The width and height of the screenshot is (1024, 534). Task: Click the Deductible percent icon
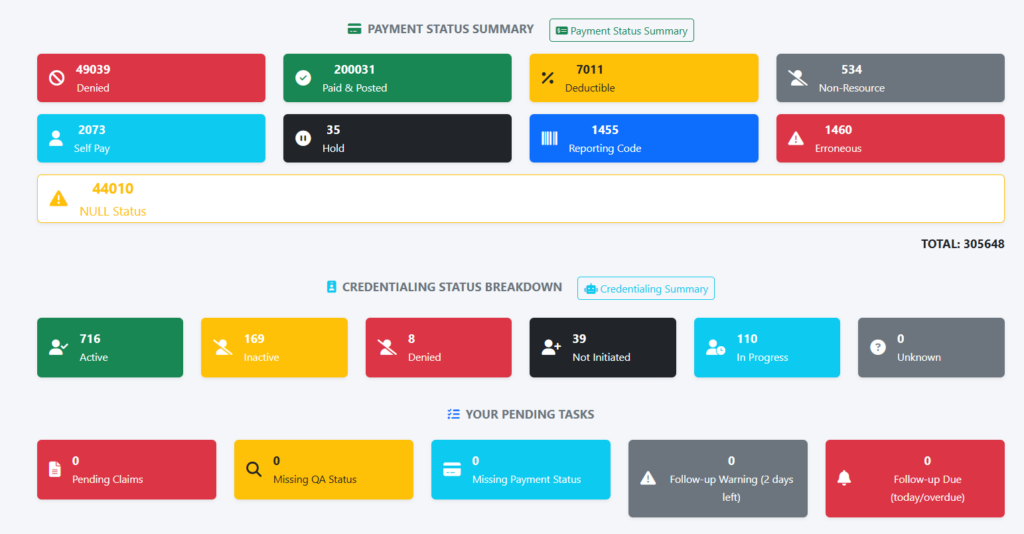(x=548, y=79)
